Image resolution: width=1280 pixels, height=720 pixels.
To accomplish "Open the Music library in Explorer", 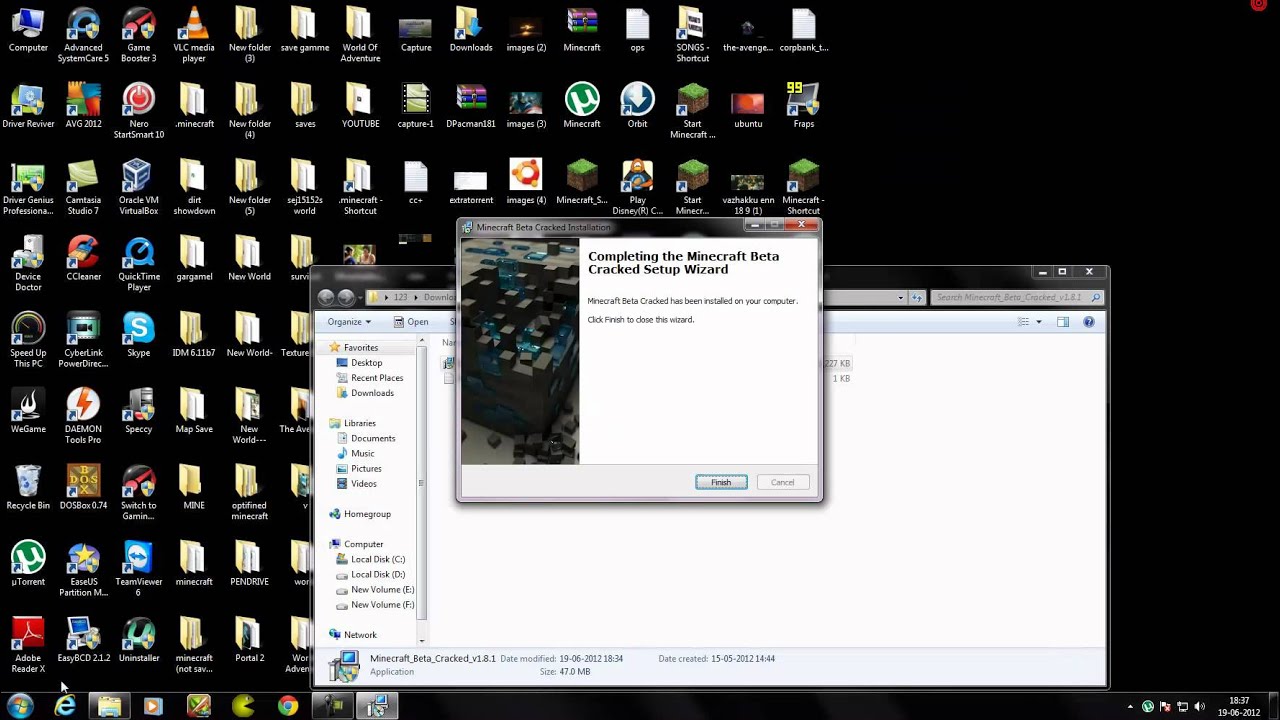I will coord(362,453).
